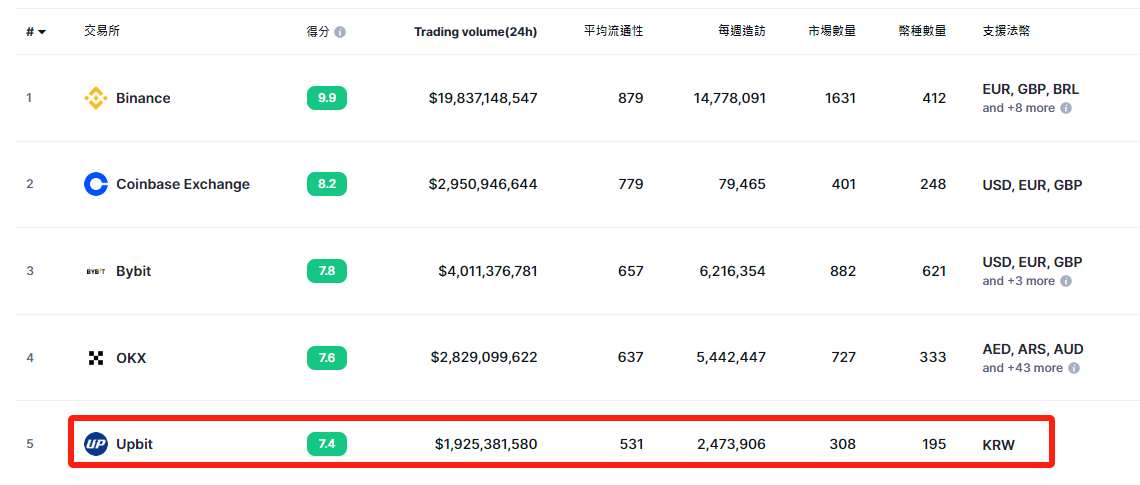Screen dimensions: 1140x485
Task: Open the Coinbase Exchange link
Action: (x=183, y=185)
